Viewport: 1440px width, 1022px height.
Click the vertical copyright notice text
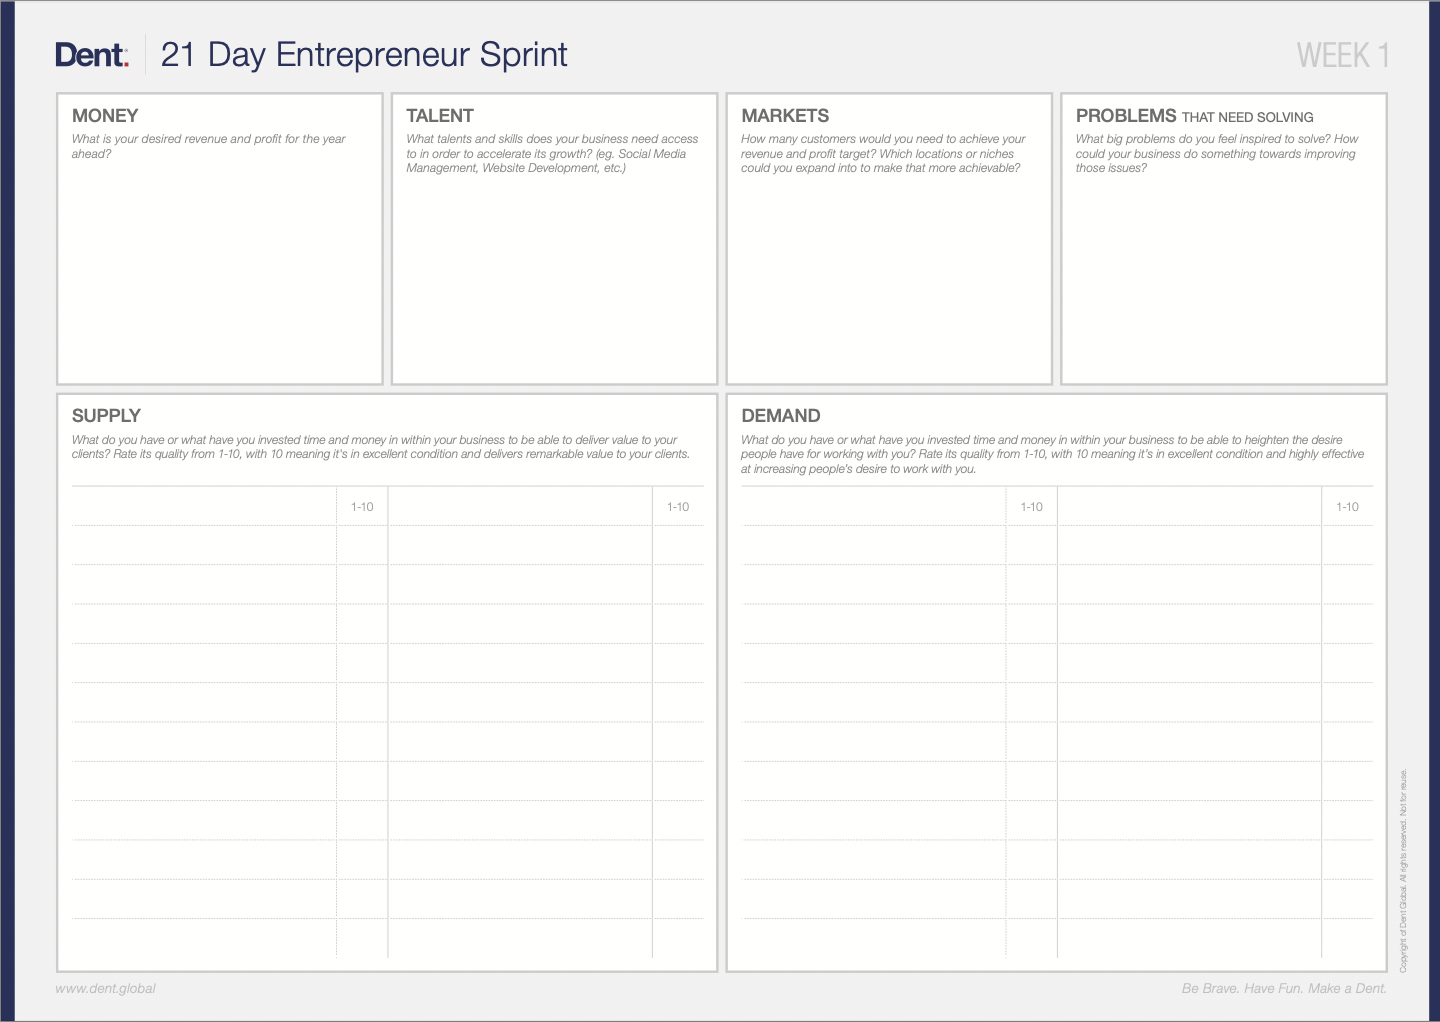click(x=1403, y=870)
